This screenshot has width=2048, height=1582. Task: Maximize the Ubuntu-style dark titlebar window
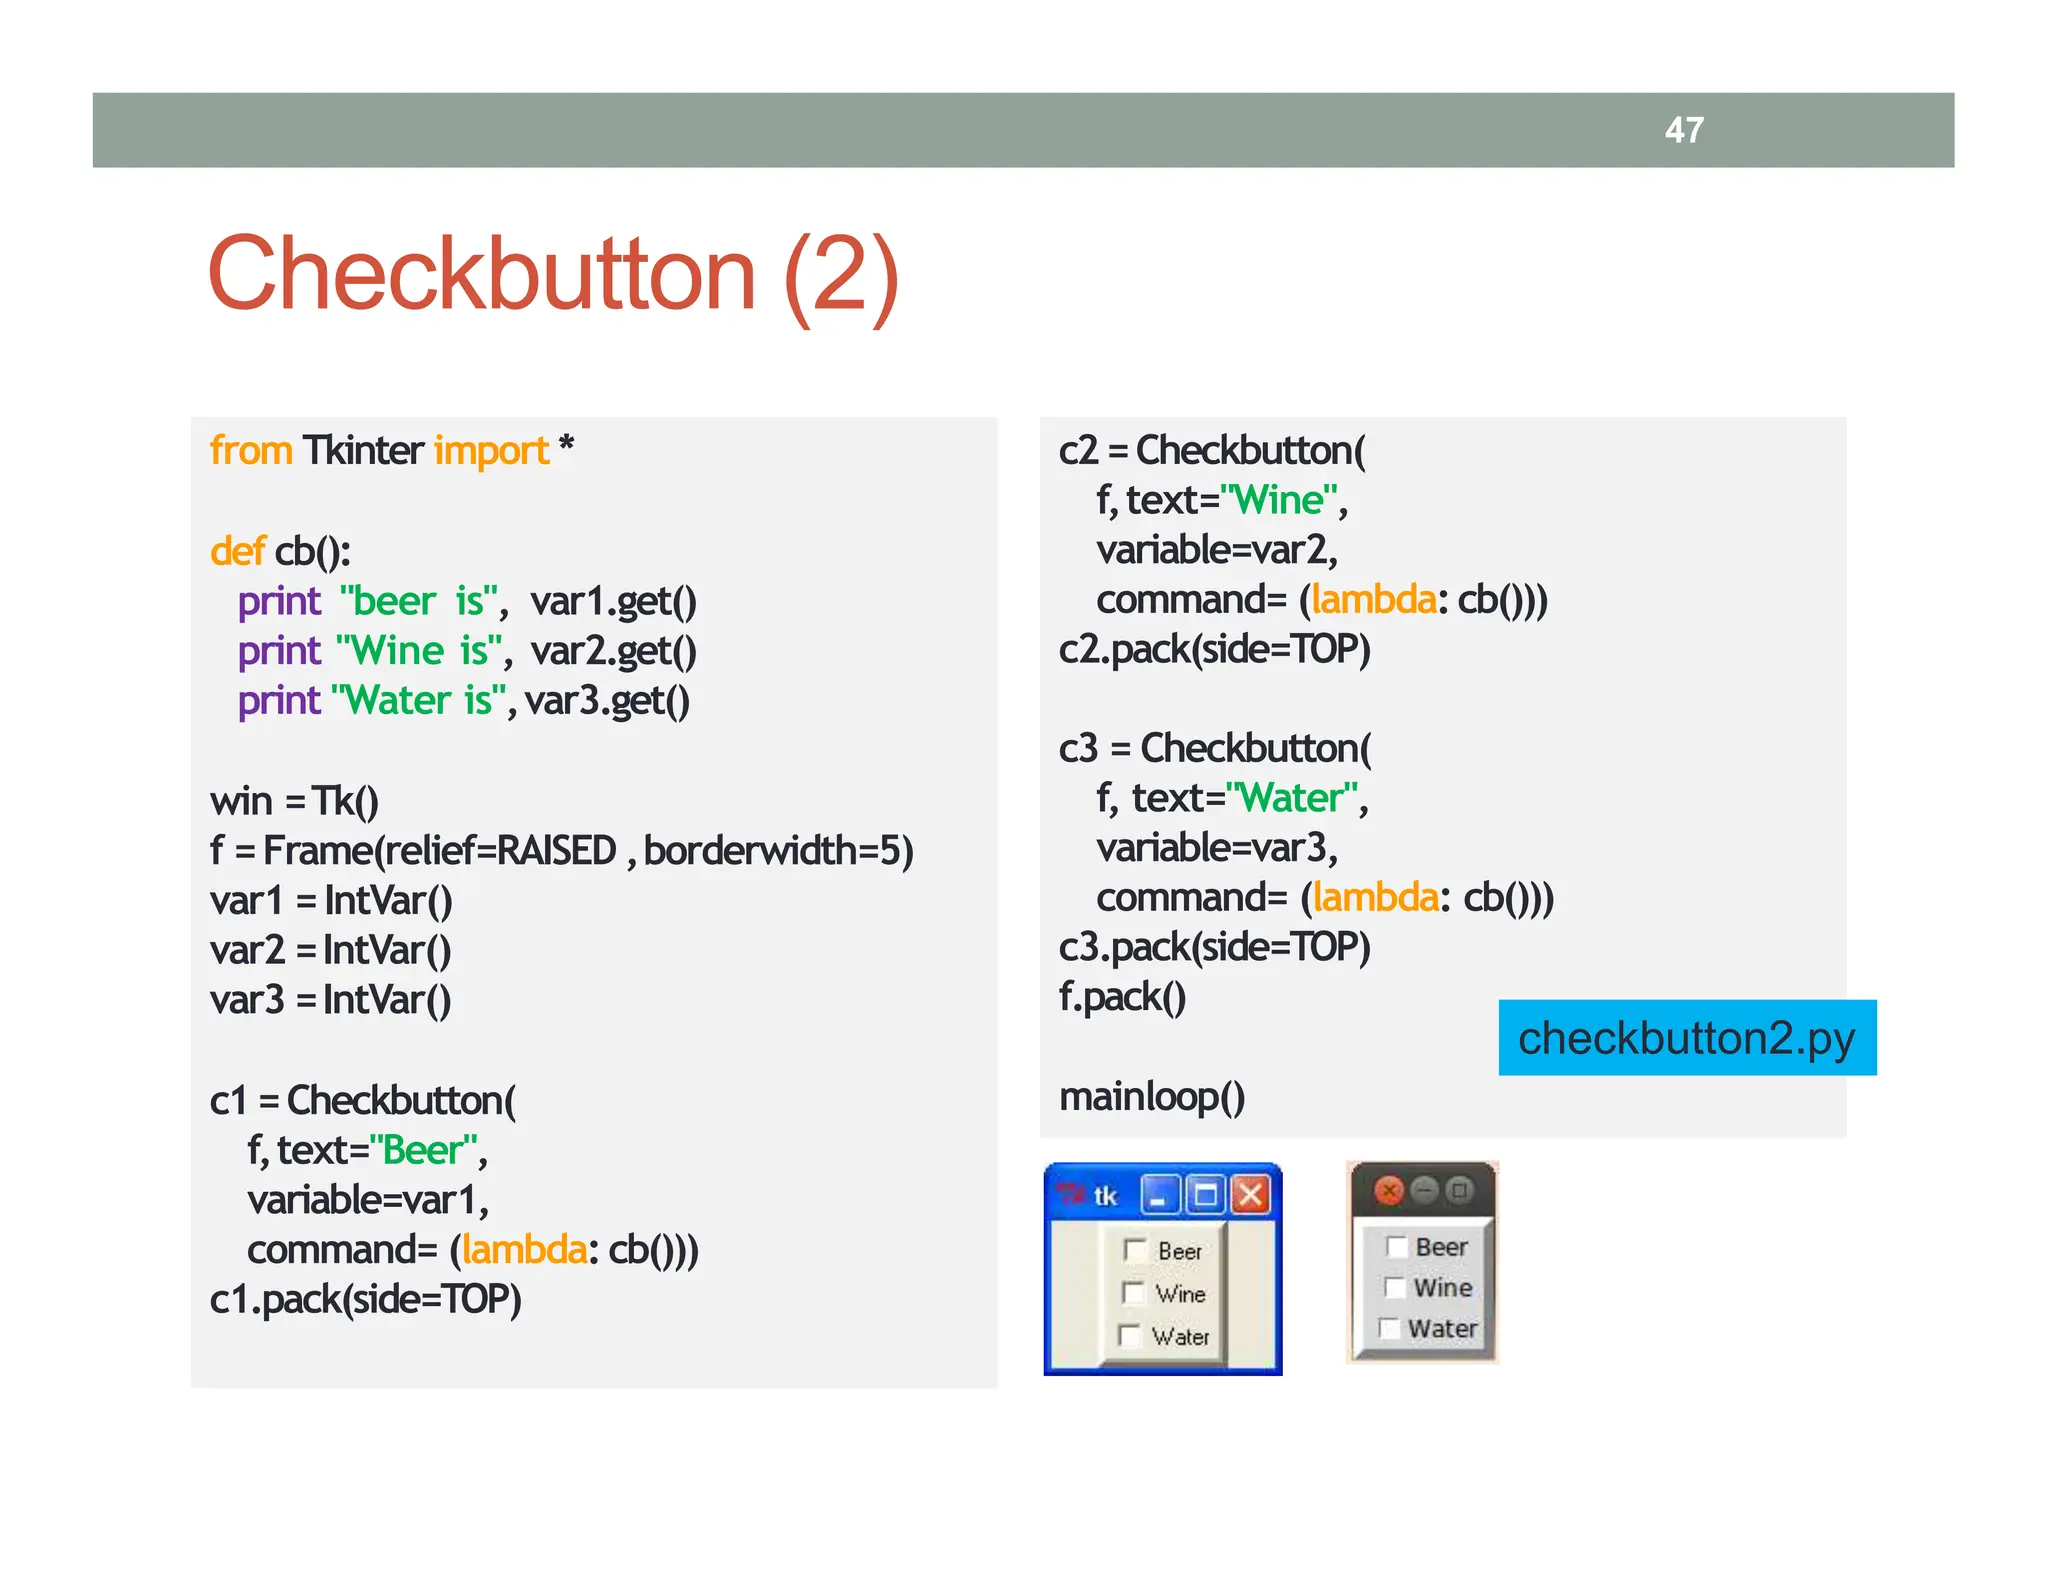click(1459, 1190)
